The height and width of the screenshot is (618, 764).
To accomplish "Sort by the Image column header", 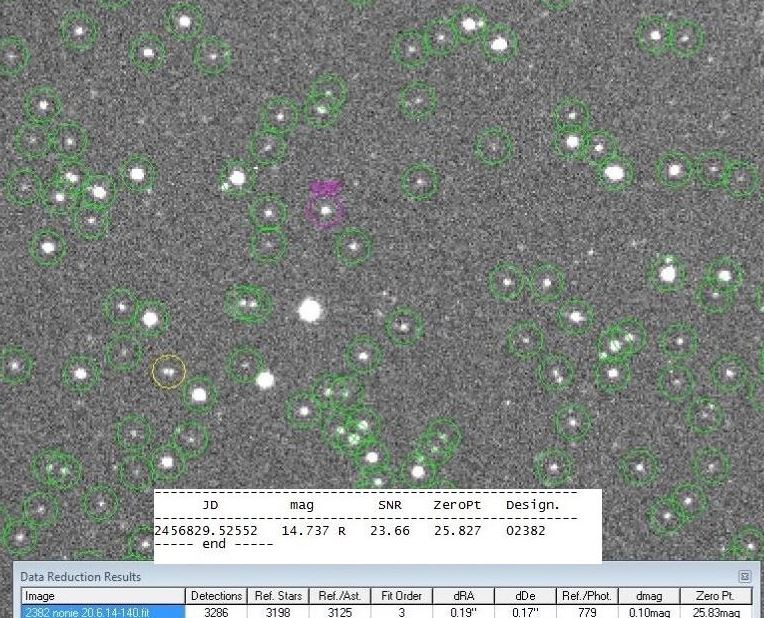I will (x=102, y=596).
